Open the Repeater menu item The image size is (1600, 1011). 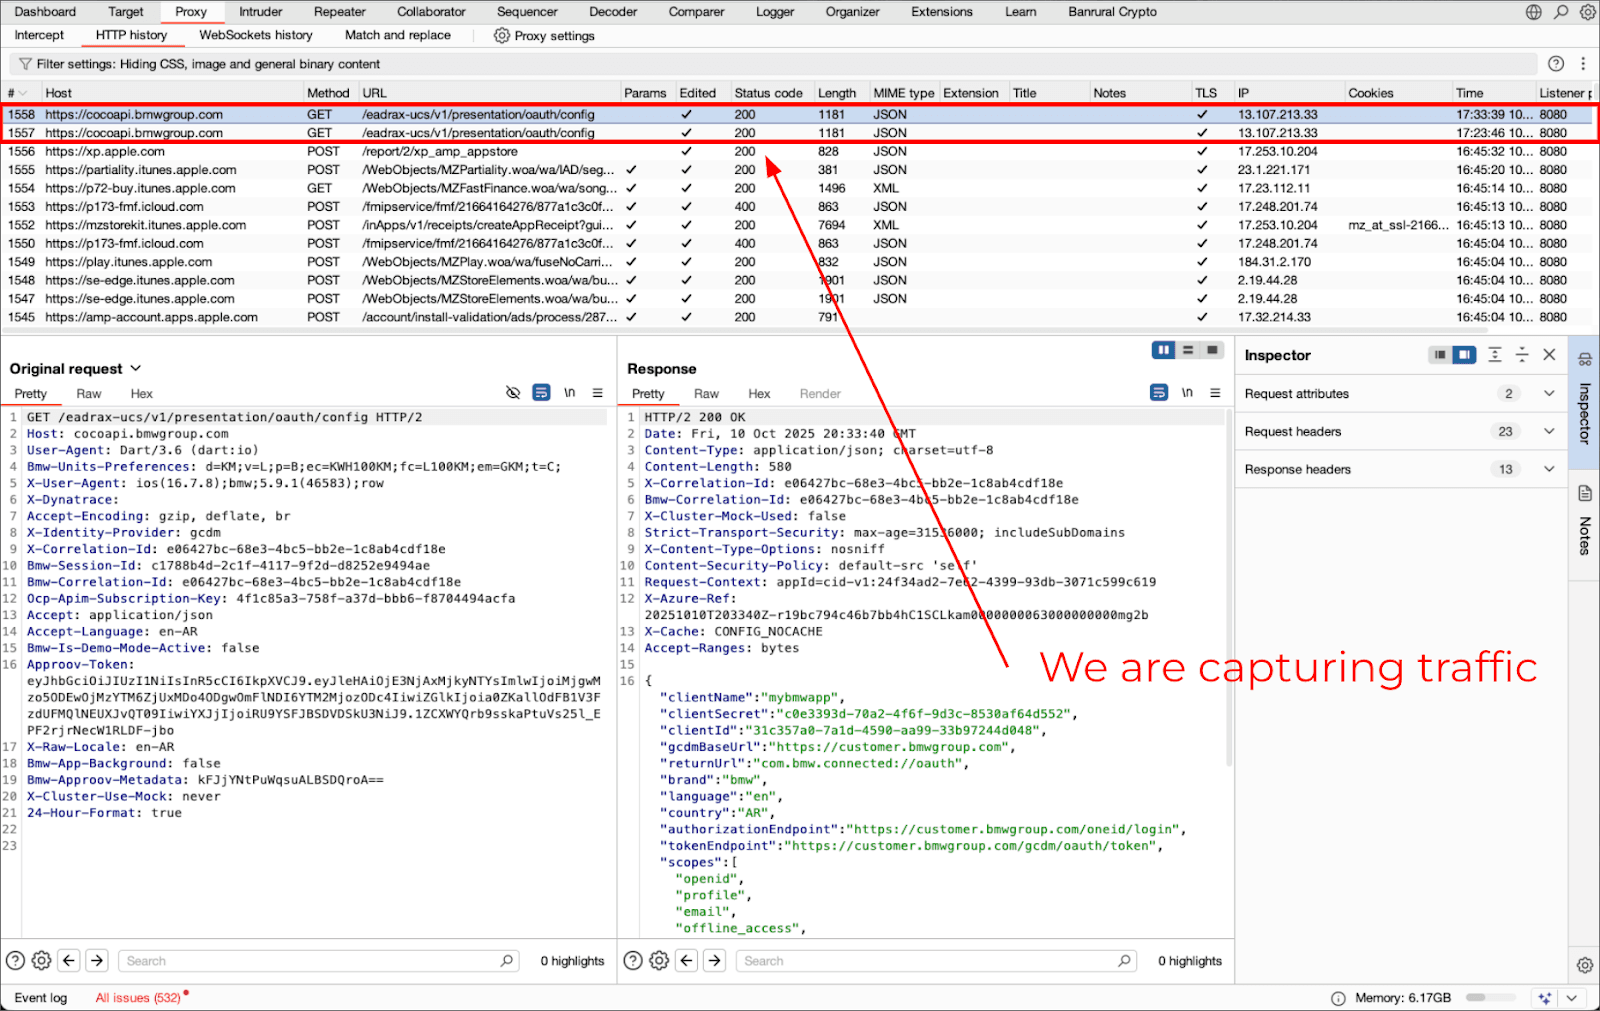339,12
